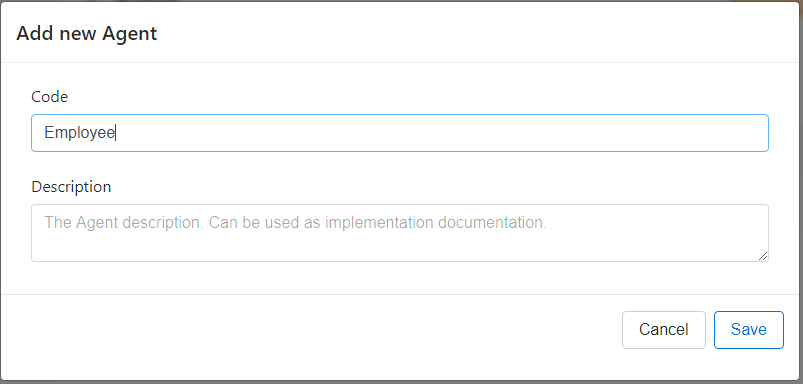Click the Description field label
This screenshot has height=384, width=803.
pyautogui.click(x=71, y=186)
